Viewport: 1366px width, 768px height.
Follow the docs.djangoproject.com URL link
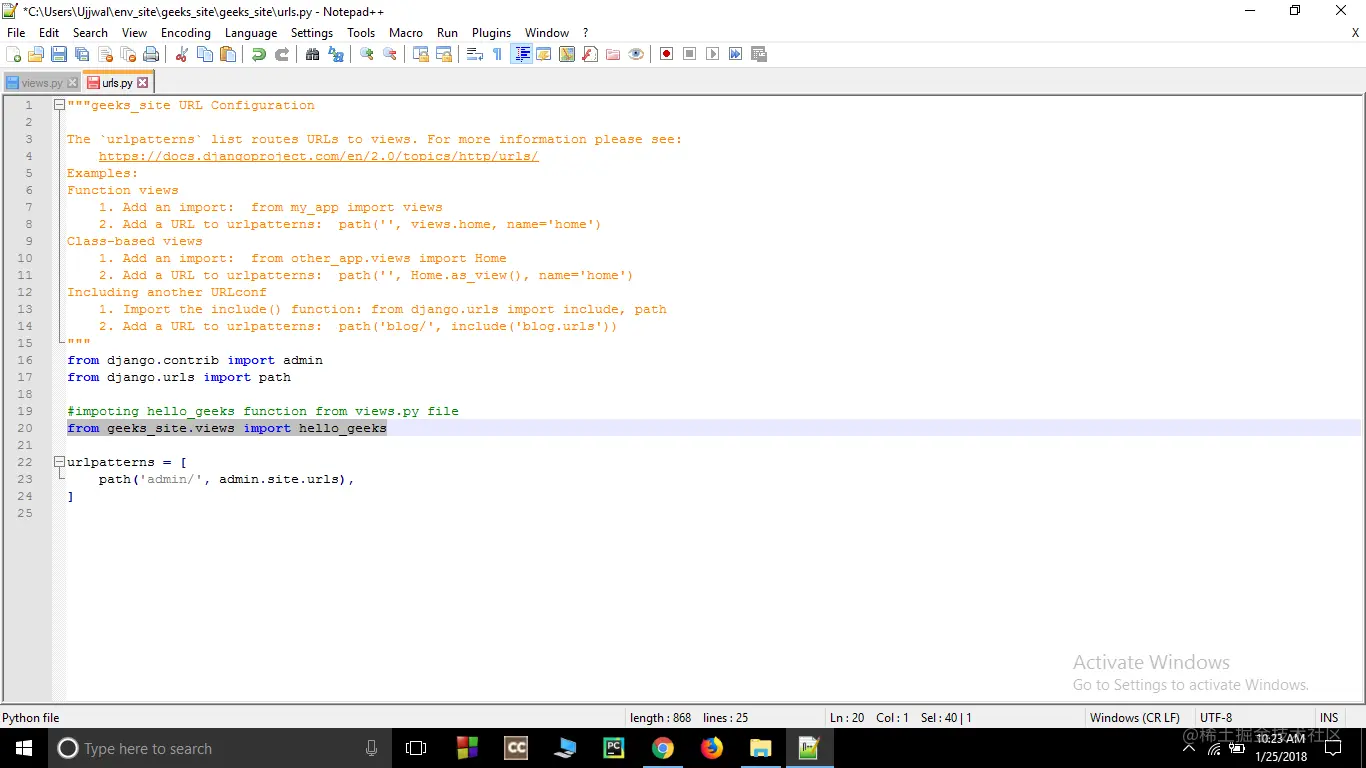tap(319, 156)
